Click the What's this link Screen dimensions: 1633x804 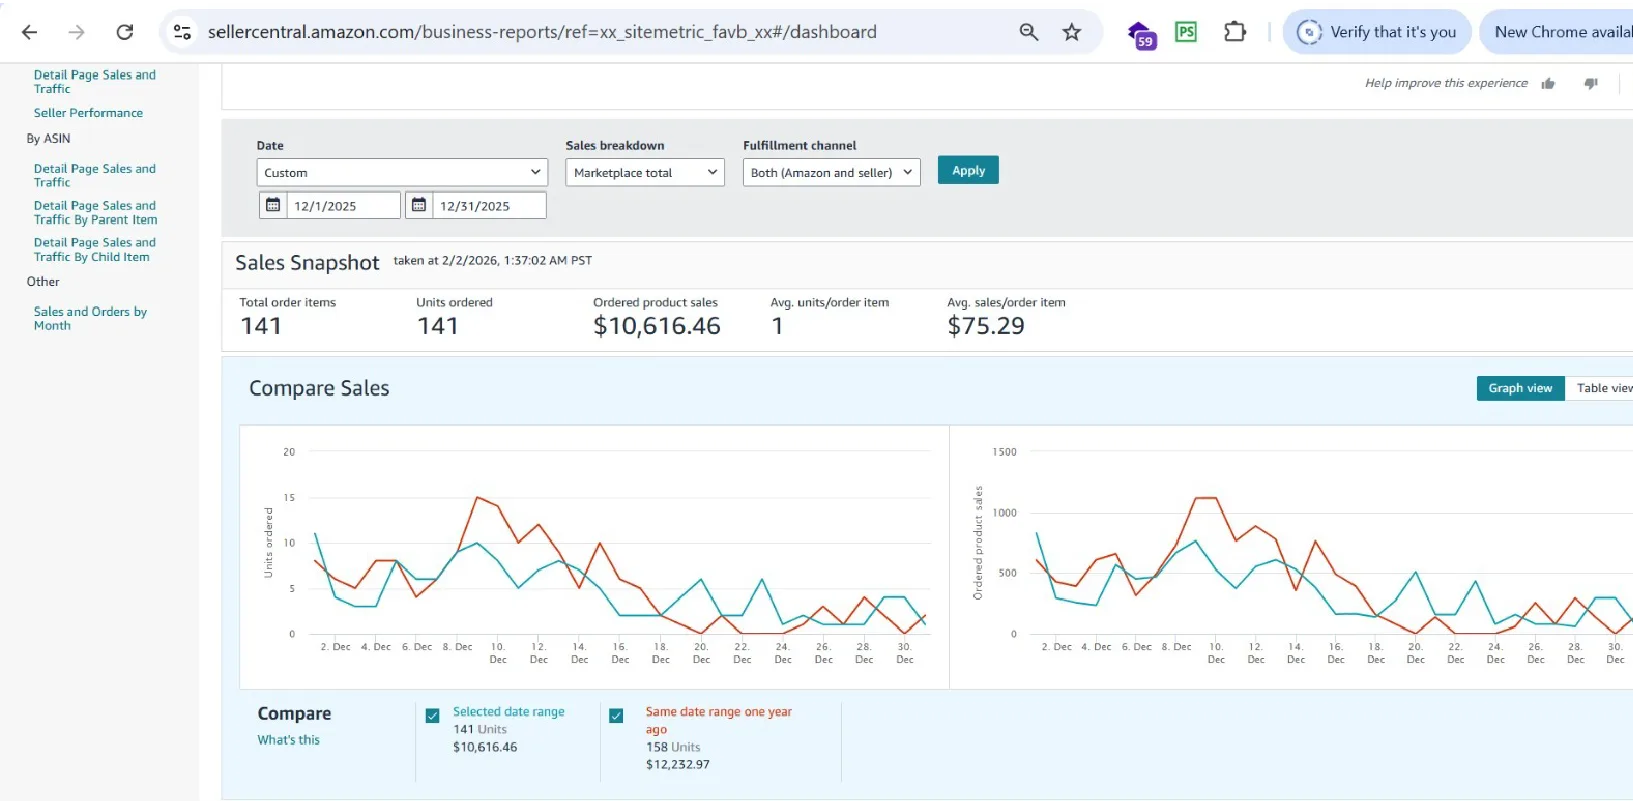[x=288, y=740]
